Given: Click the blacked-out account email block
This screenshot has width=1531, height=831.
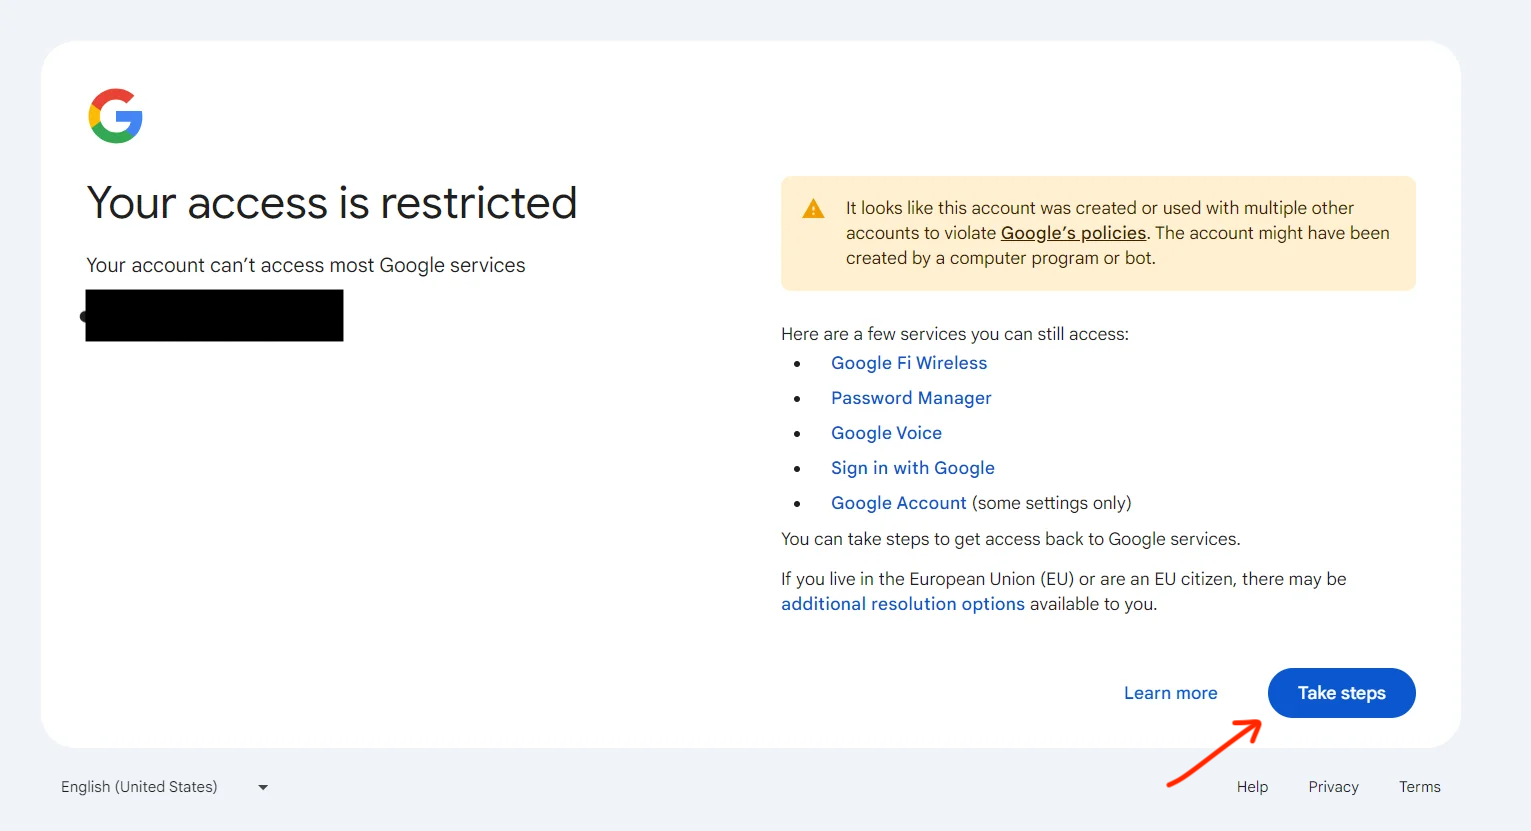Looking at the screenshot, I should tap(214, 316).
